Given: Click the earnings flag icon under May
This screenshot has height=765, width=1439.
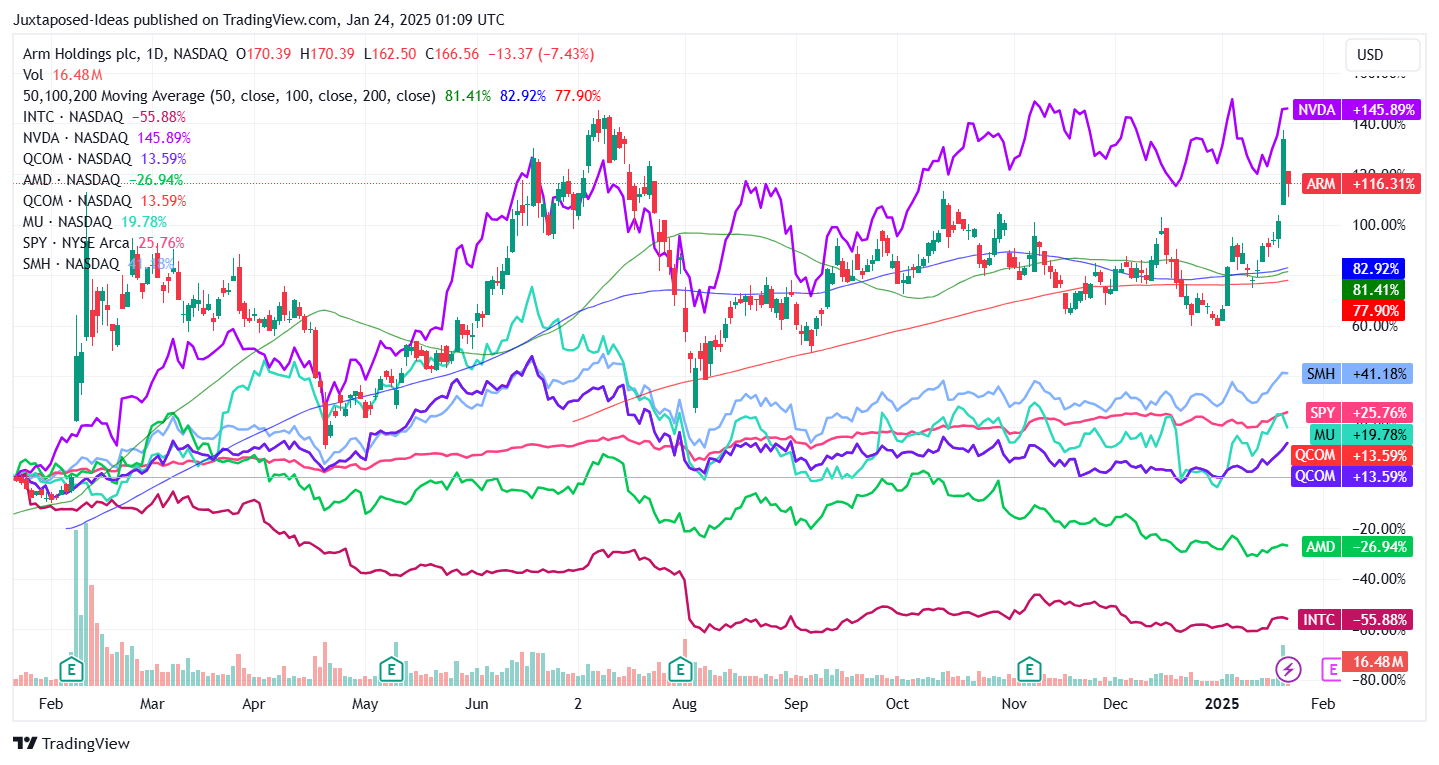Looking at the screenshot, I should point(390,670).
